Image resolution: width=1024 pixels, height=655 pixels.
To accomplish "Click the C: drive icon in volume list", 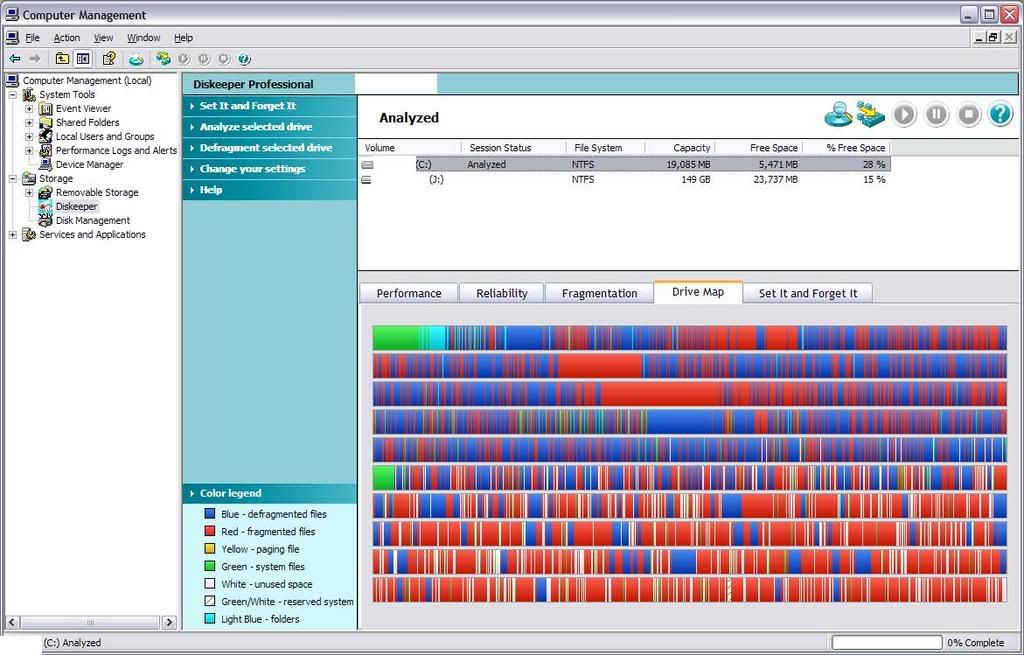I will point(367,165).
